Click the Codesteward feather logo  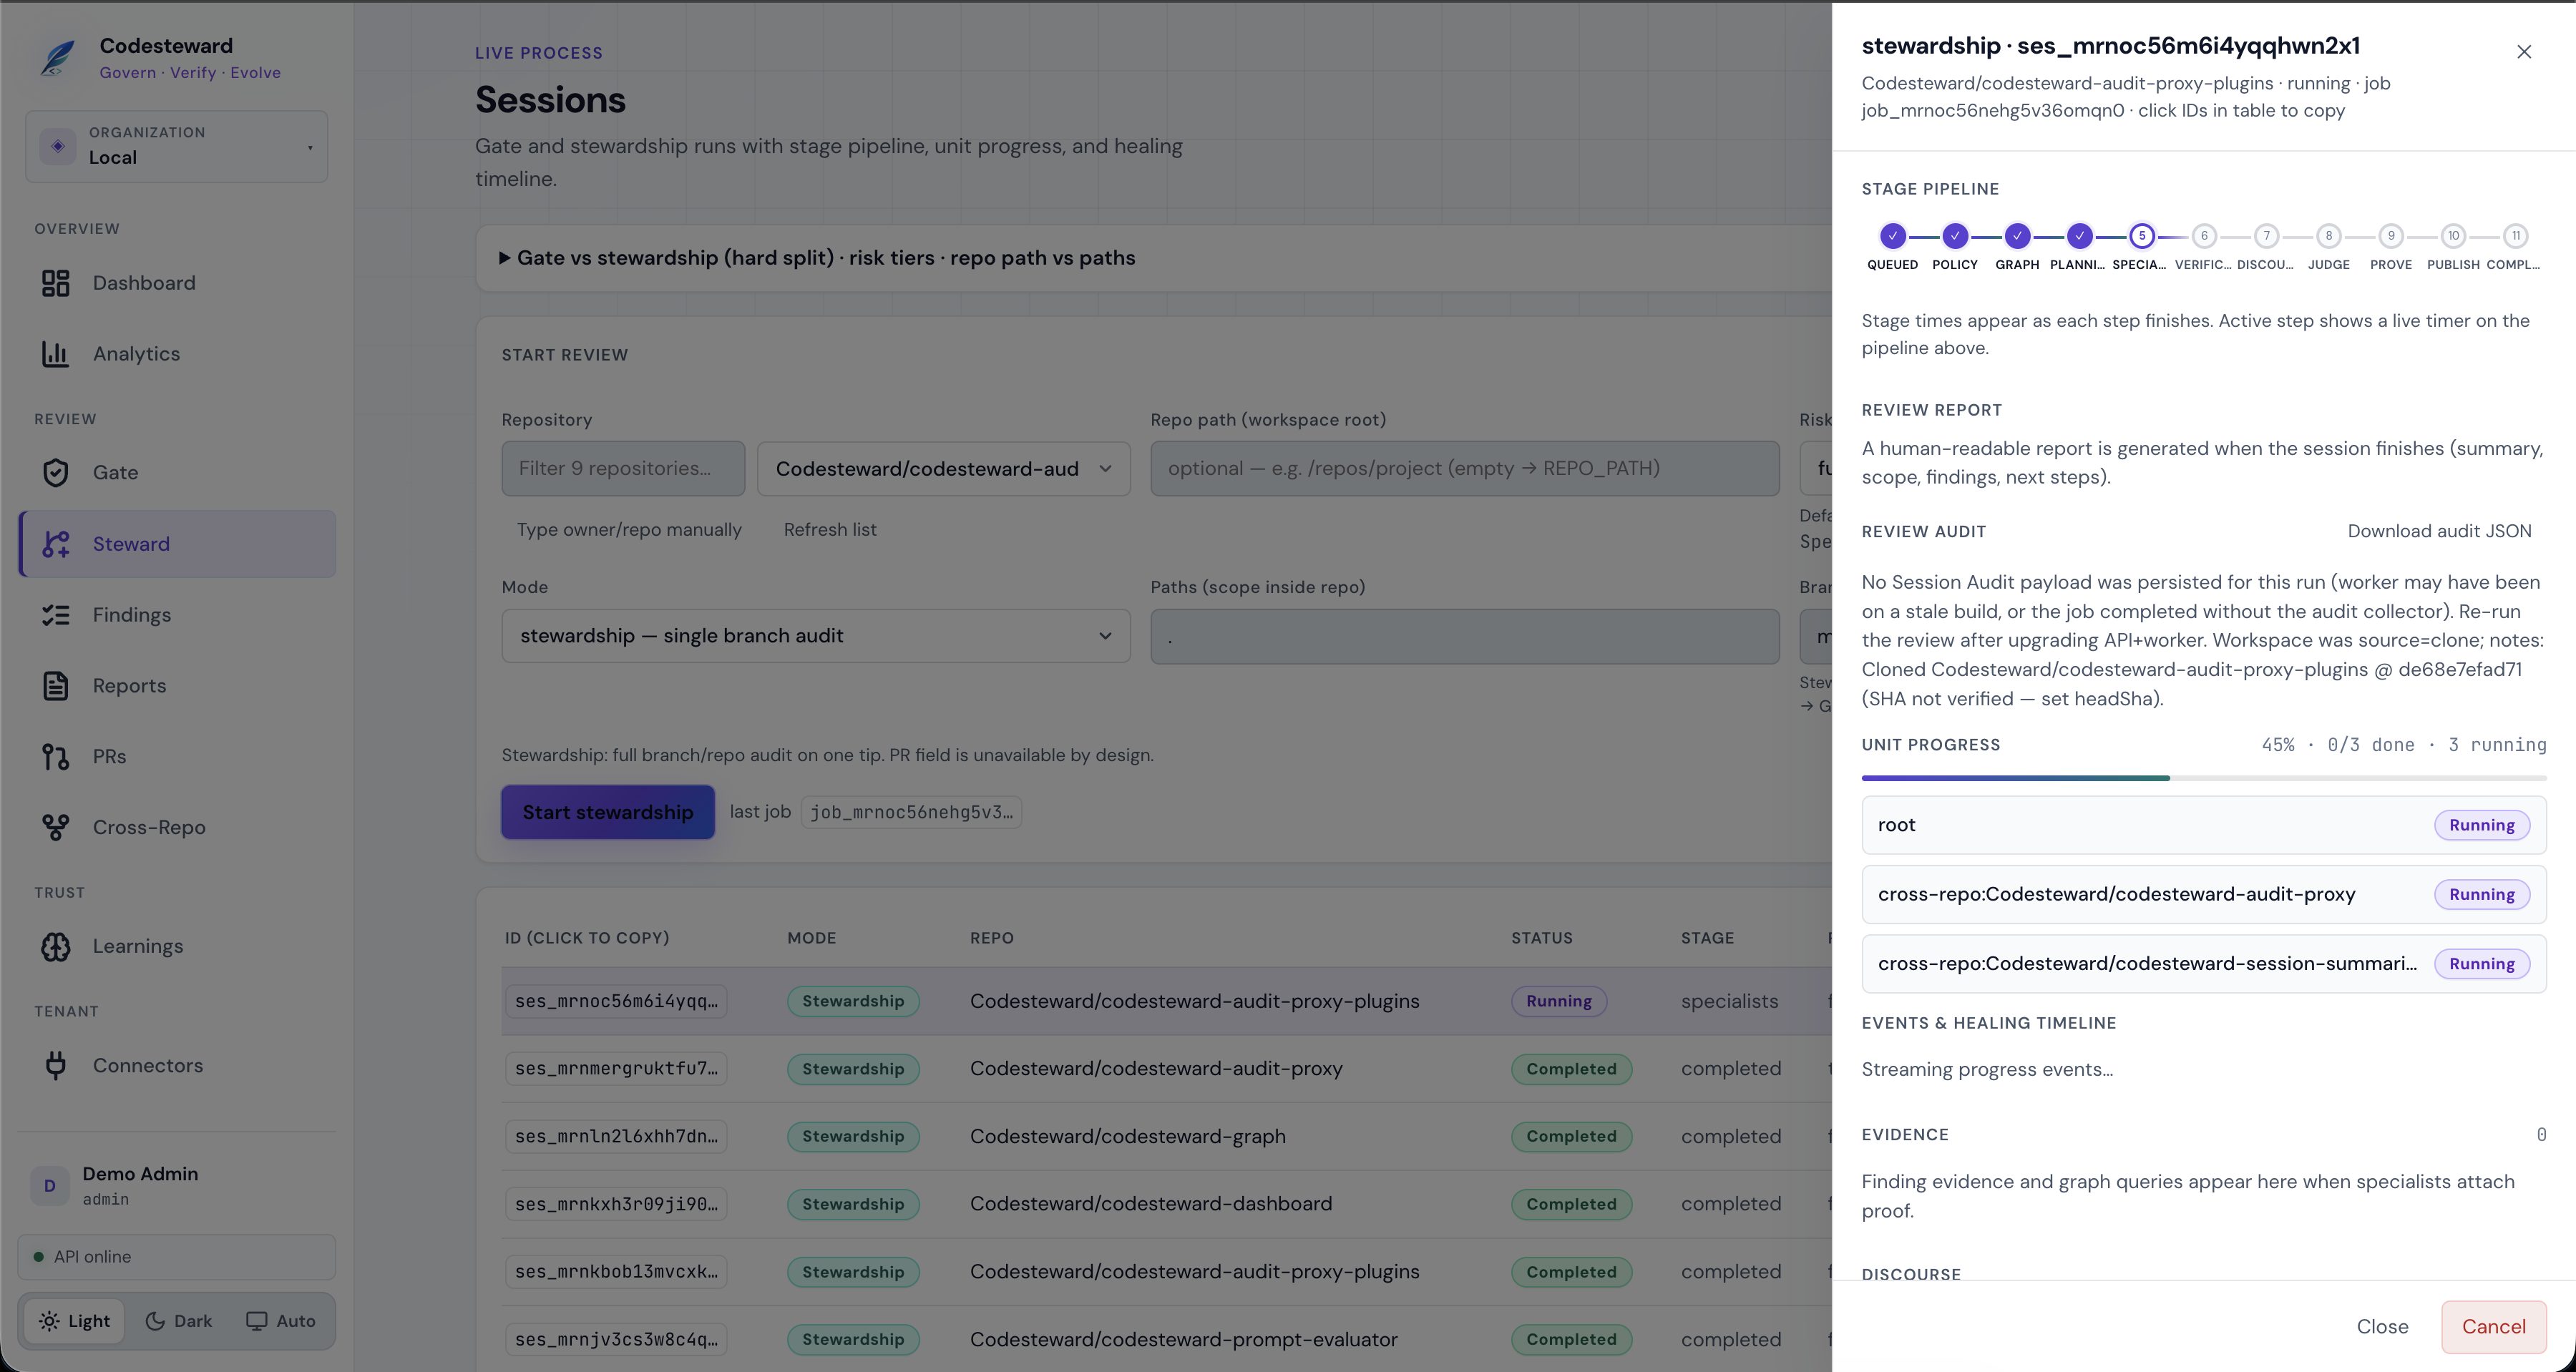(x=57, y=58)
